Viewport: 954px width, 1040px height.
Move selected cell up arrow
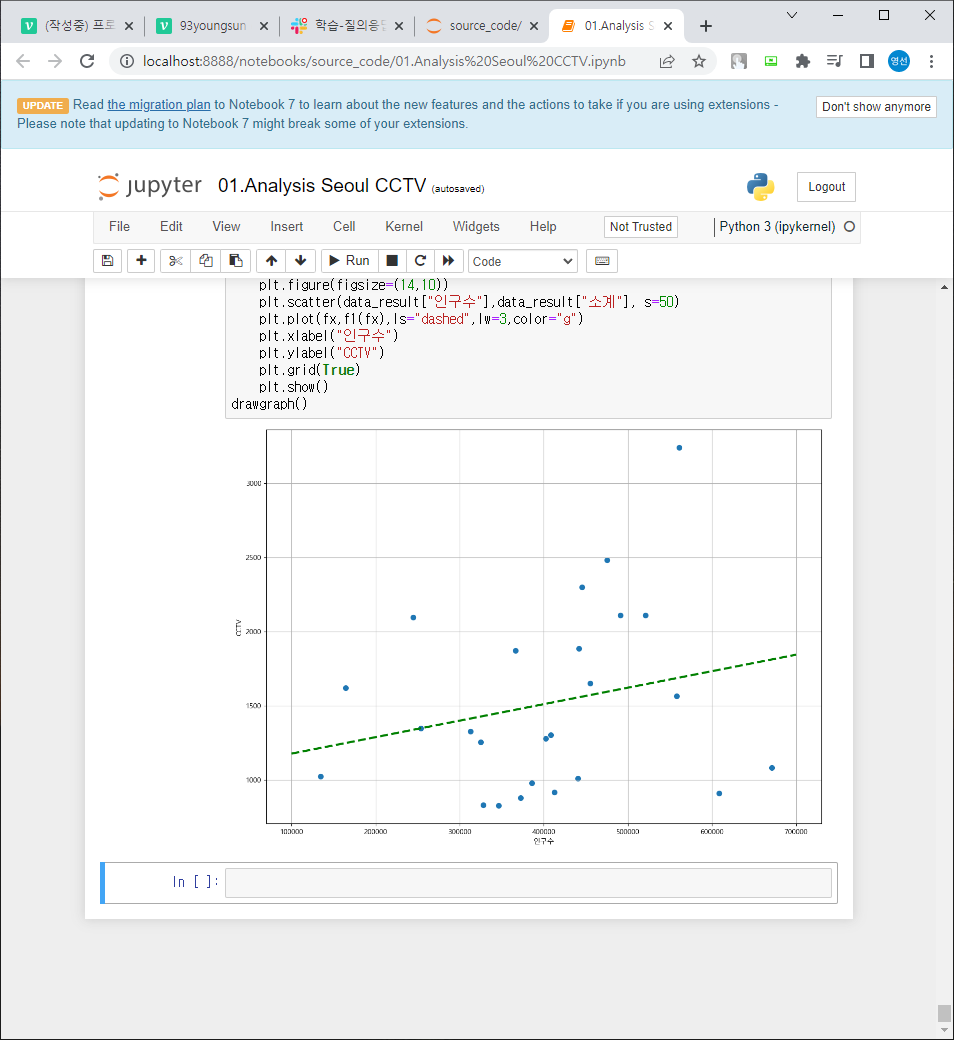point(271,261)
